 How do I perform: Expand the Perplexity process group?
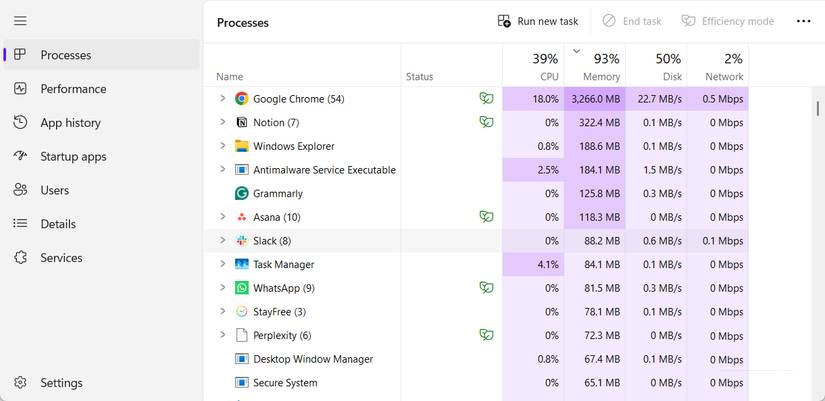point(223,335)
